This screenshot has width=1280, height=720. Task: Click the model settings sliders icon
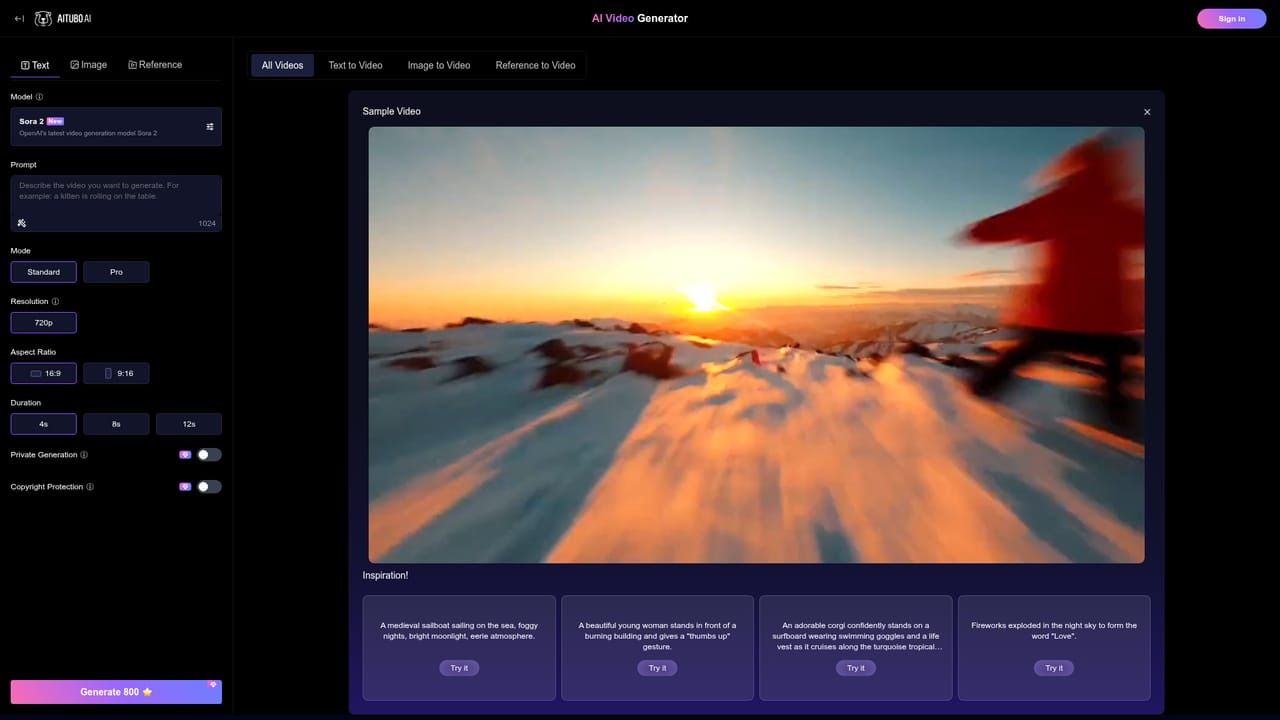click(x=210, y=127)
